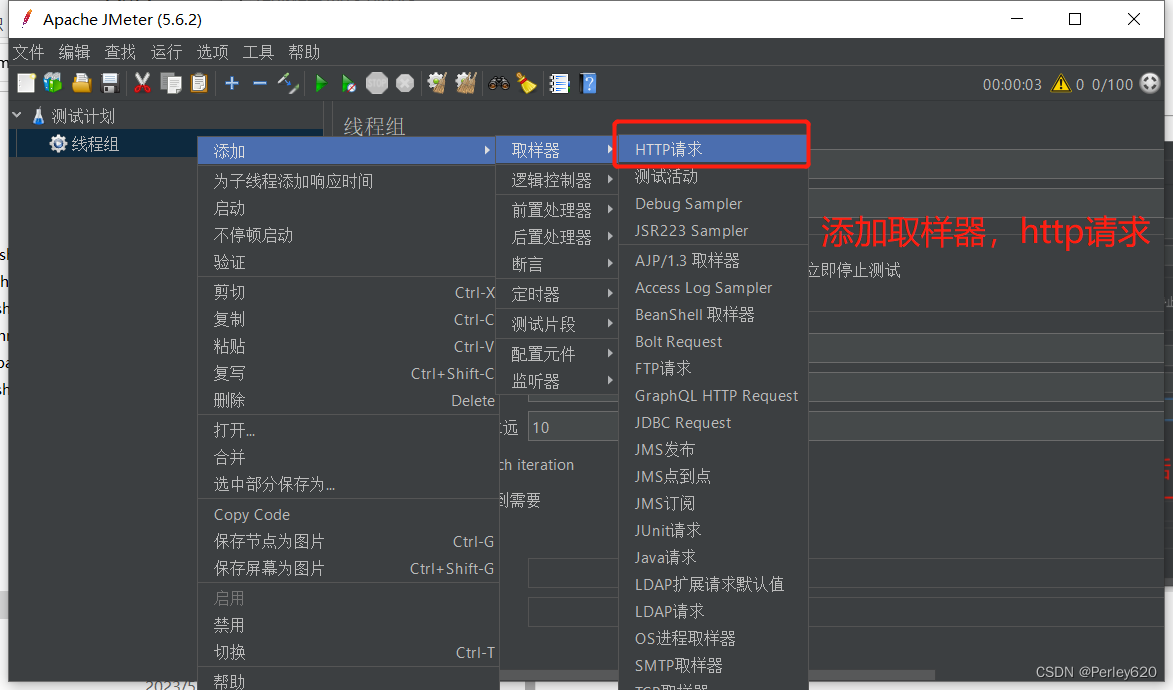
Task: Click the loop count field showing 10
Action: [573, 427]
